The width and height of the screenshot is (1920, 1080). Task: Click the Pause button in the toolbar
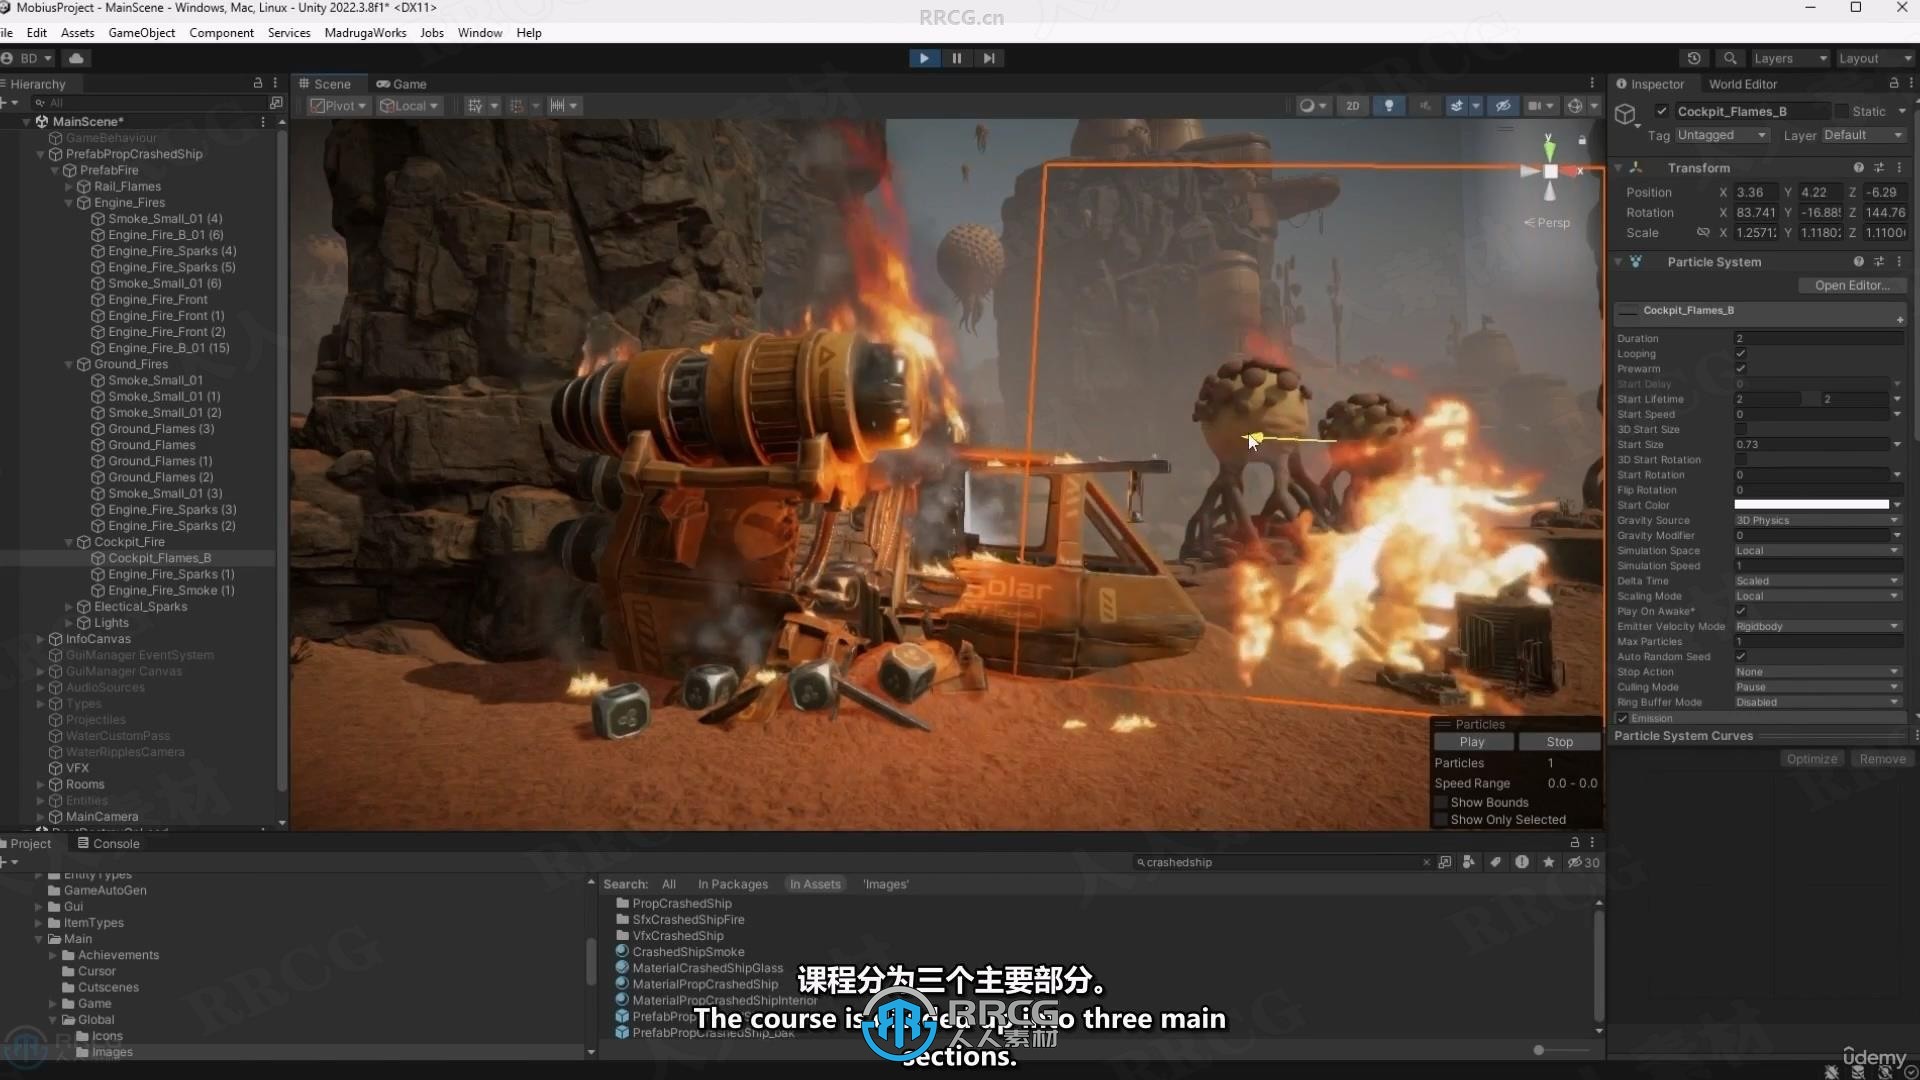tap(956, 58)
